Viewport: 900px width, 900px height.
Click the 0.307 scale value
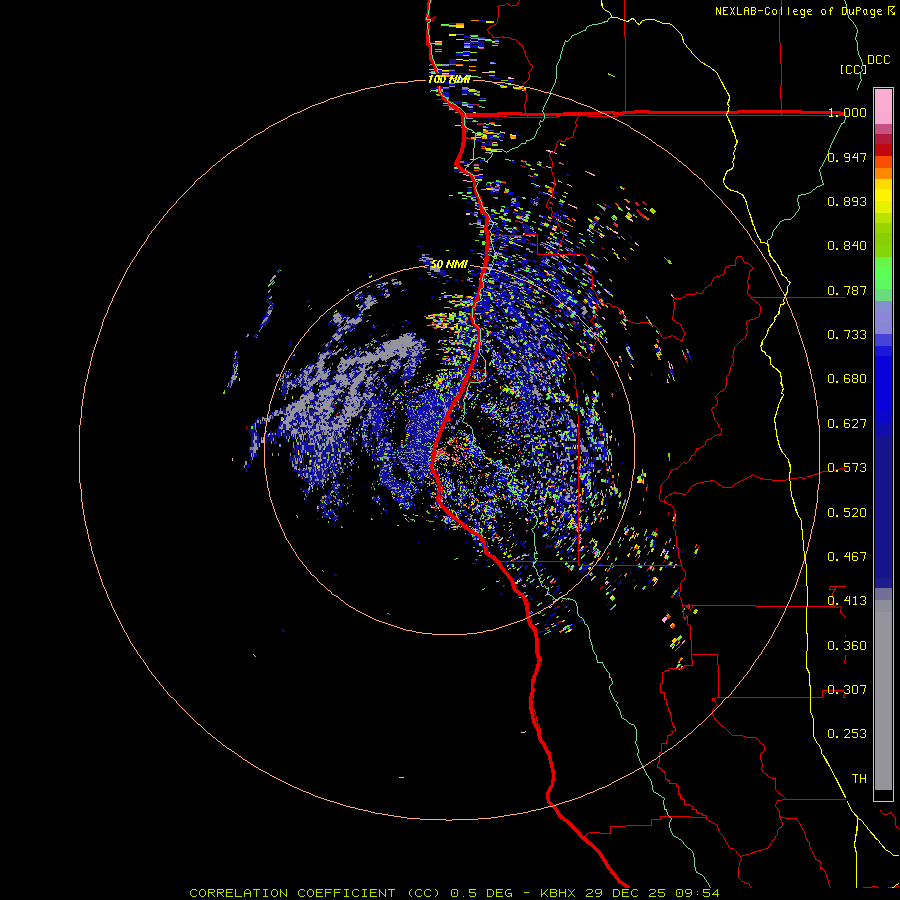coord(847,690)
